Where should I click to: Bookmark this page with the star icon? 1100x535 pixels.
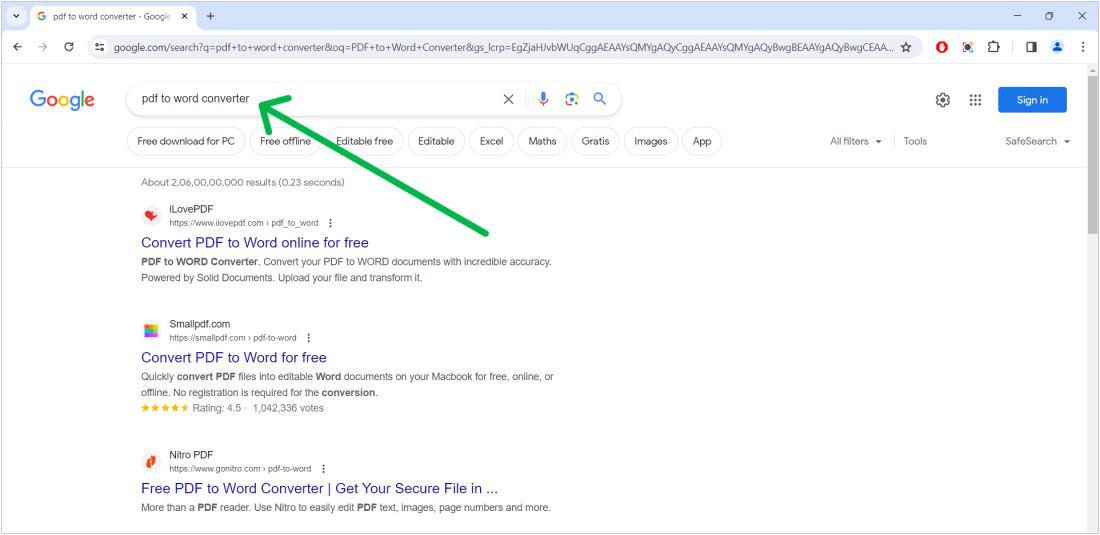pyautogui.click(x=906, y=47)
